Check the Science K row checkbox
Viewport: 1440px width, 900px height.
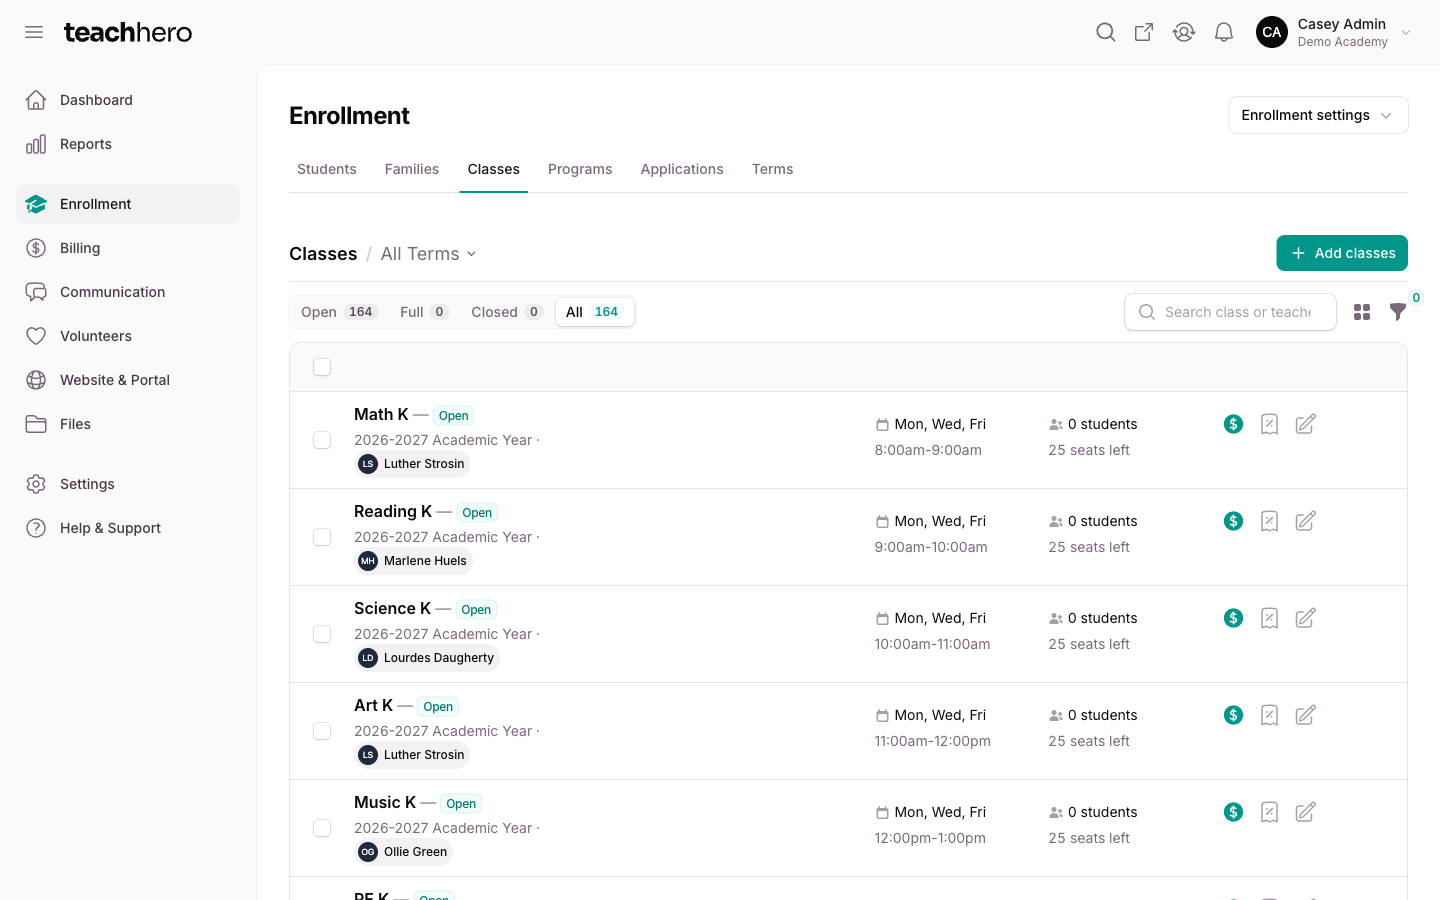tap(322, 634)
